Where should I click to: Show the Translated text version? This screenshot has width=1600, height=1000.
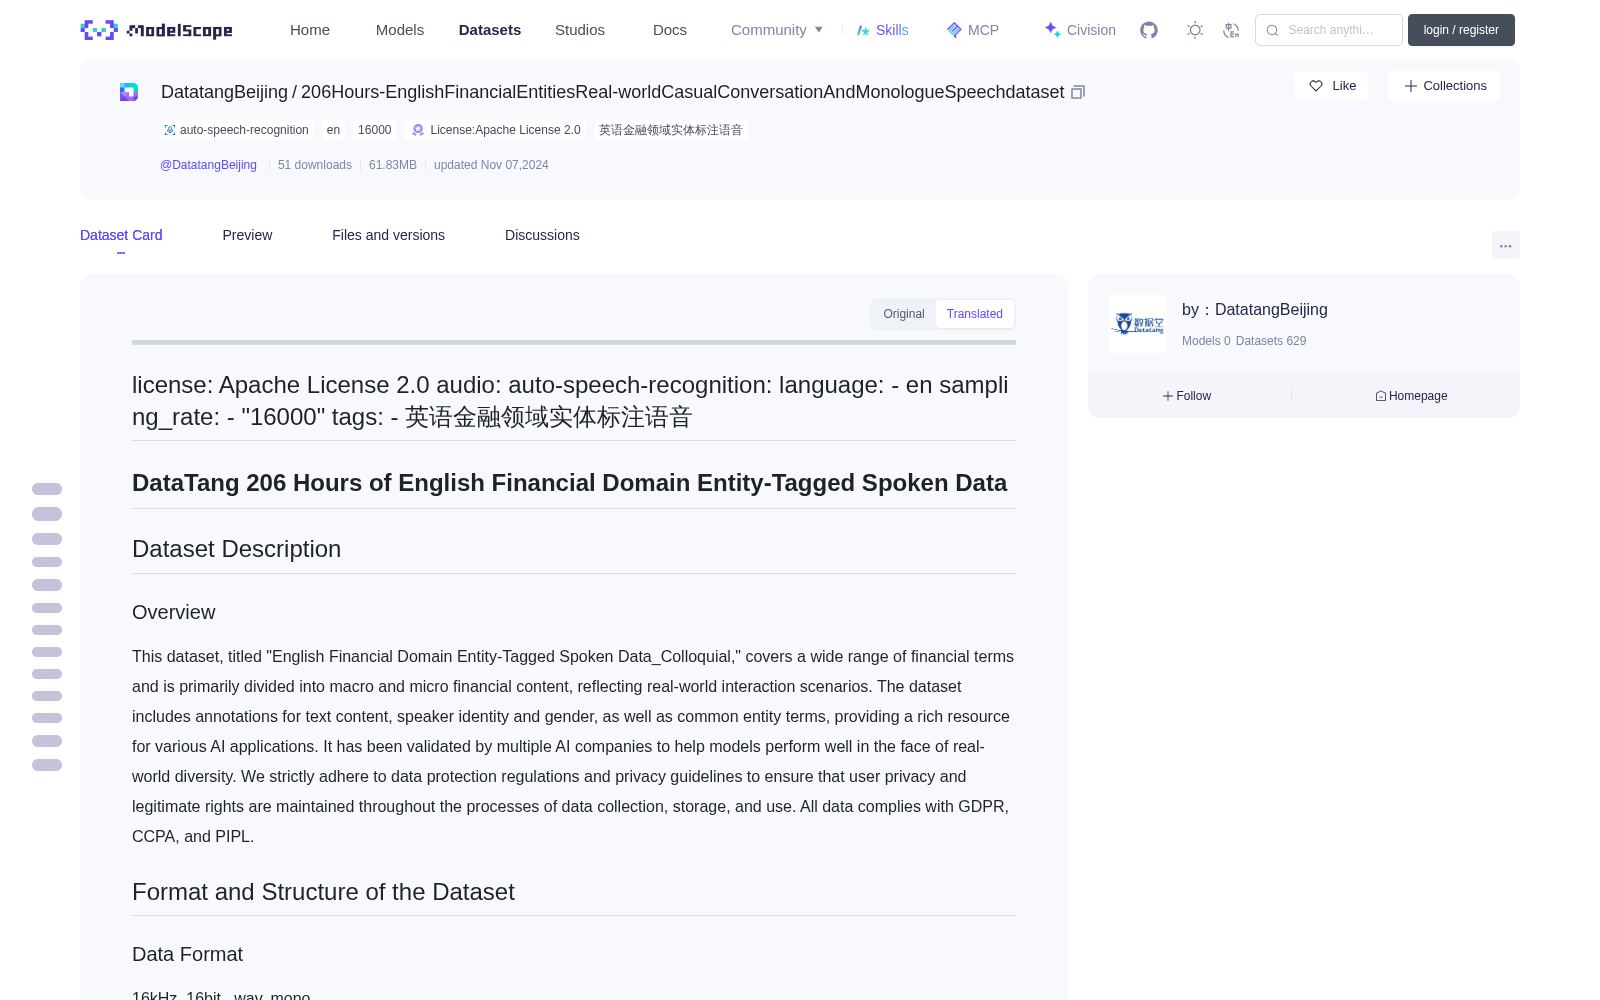(x=975, y=314)
